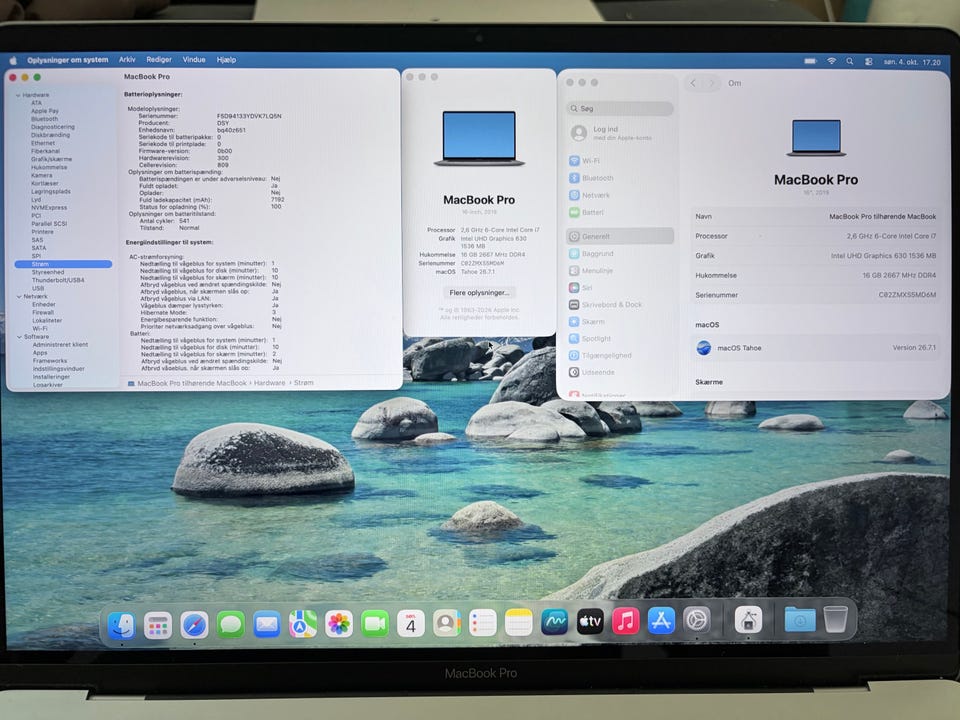Collapse the Software section in the sidebar
The image size is (960, 720).
19,337
